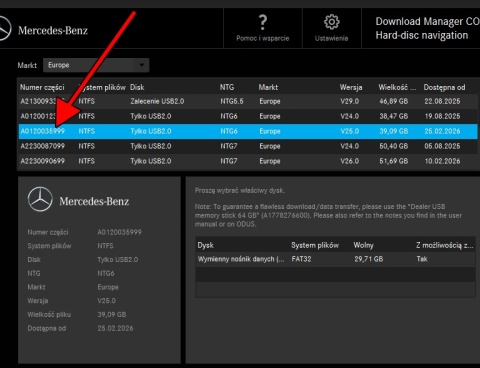The height and width of the screenshot is (368, 480).
Task: Sort by Disk column header
Action: 137,87
